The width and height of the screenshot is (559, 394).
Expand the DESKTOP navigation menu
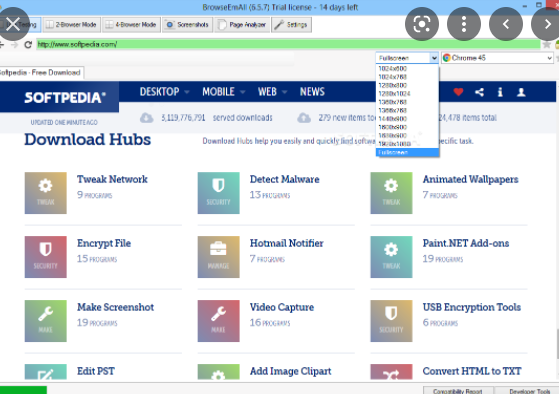click(x=164, y=92)
